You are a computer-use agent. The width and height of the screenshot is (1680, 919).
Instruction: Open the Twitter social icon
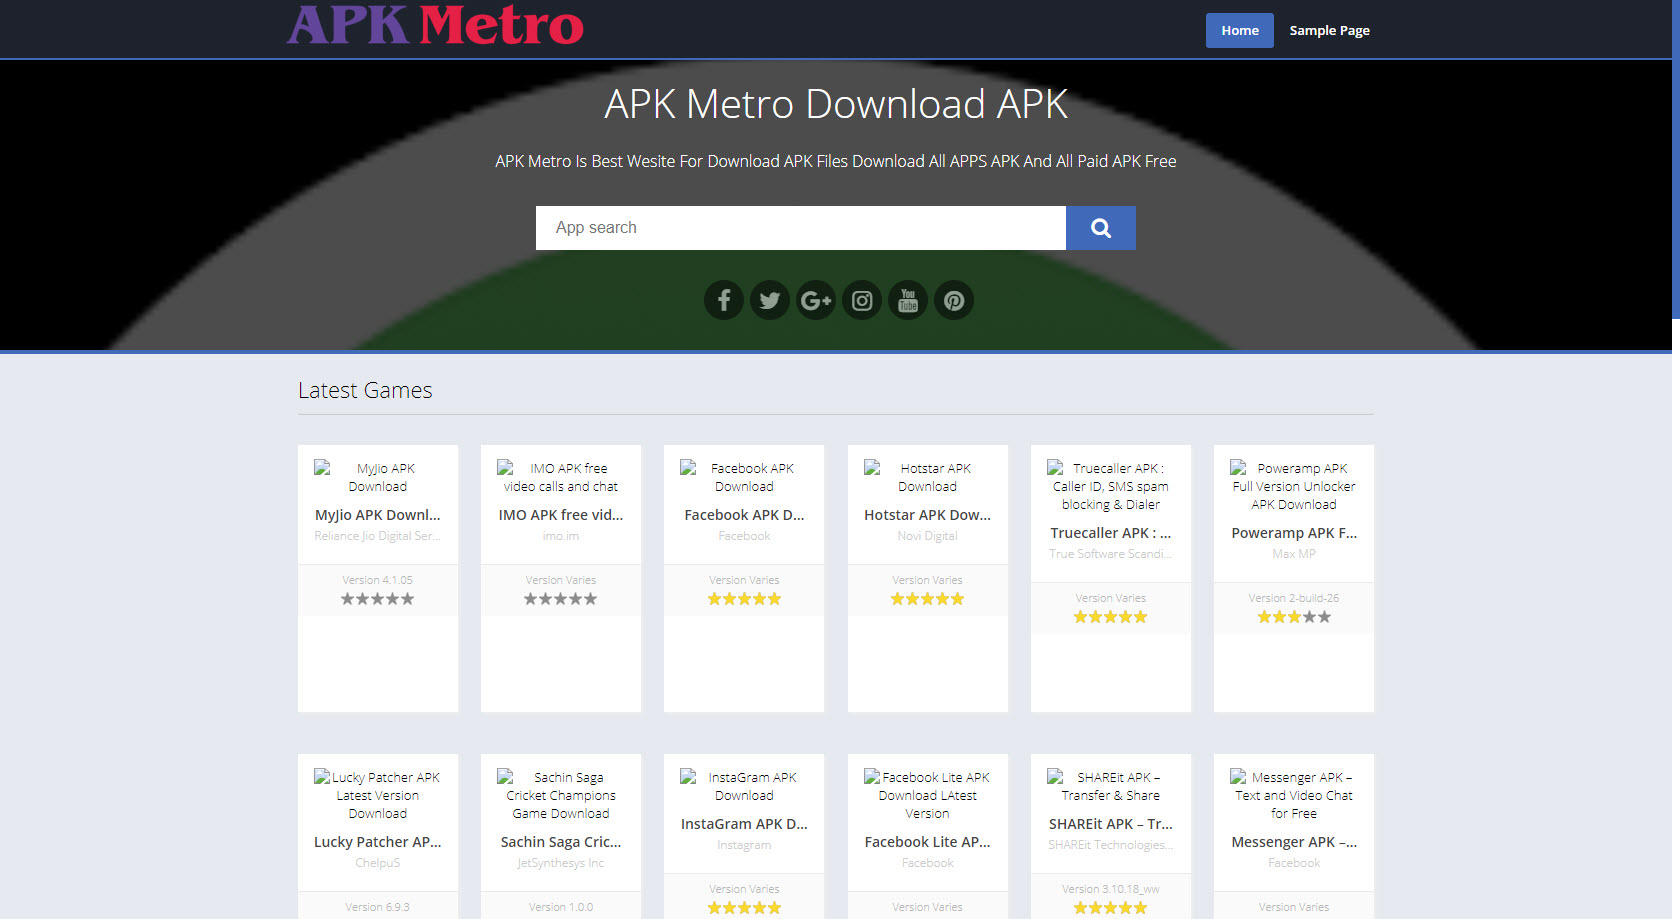click(769, 300)
